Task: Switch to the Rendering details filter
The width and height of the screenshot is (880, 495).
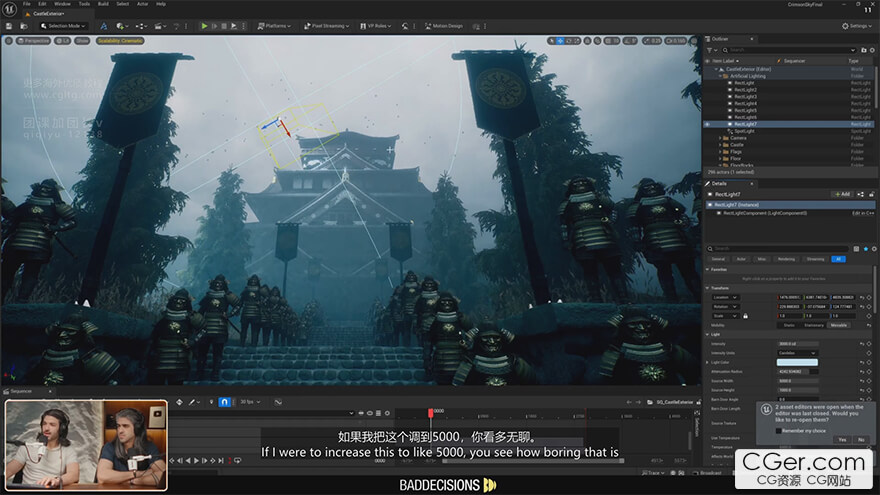Action: (786, 259)
